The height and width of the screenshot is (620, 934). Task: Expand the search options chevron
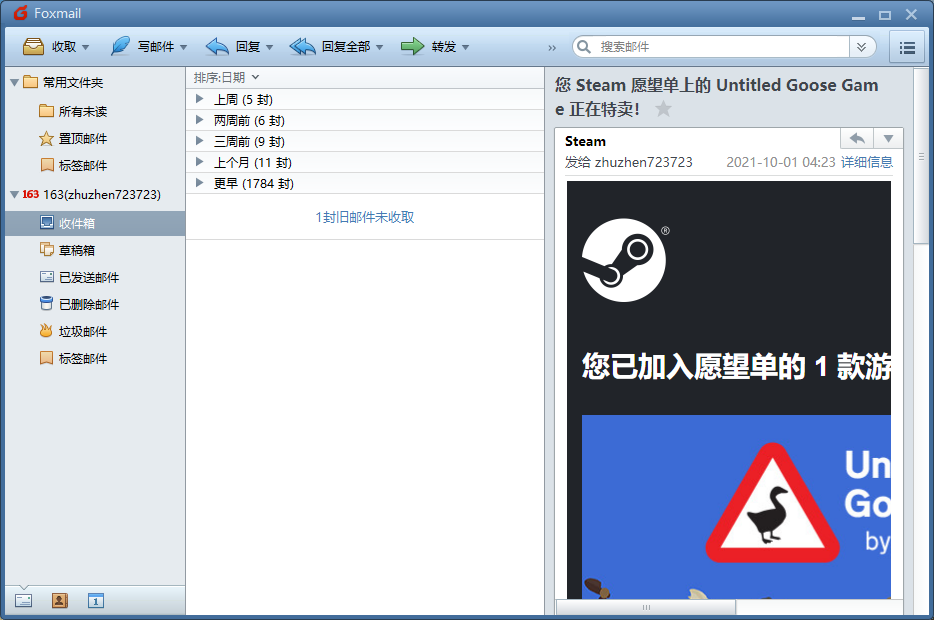(x=861, y=47)
